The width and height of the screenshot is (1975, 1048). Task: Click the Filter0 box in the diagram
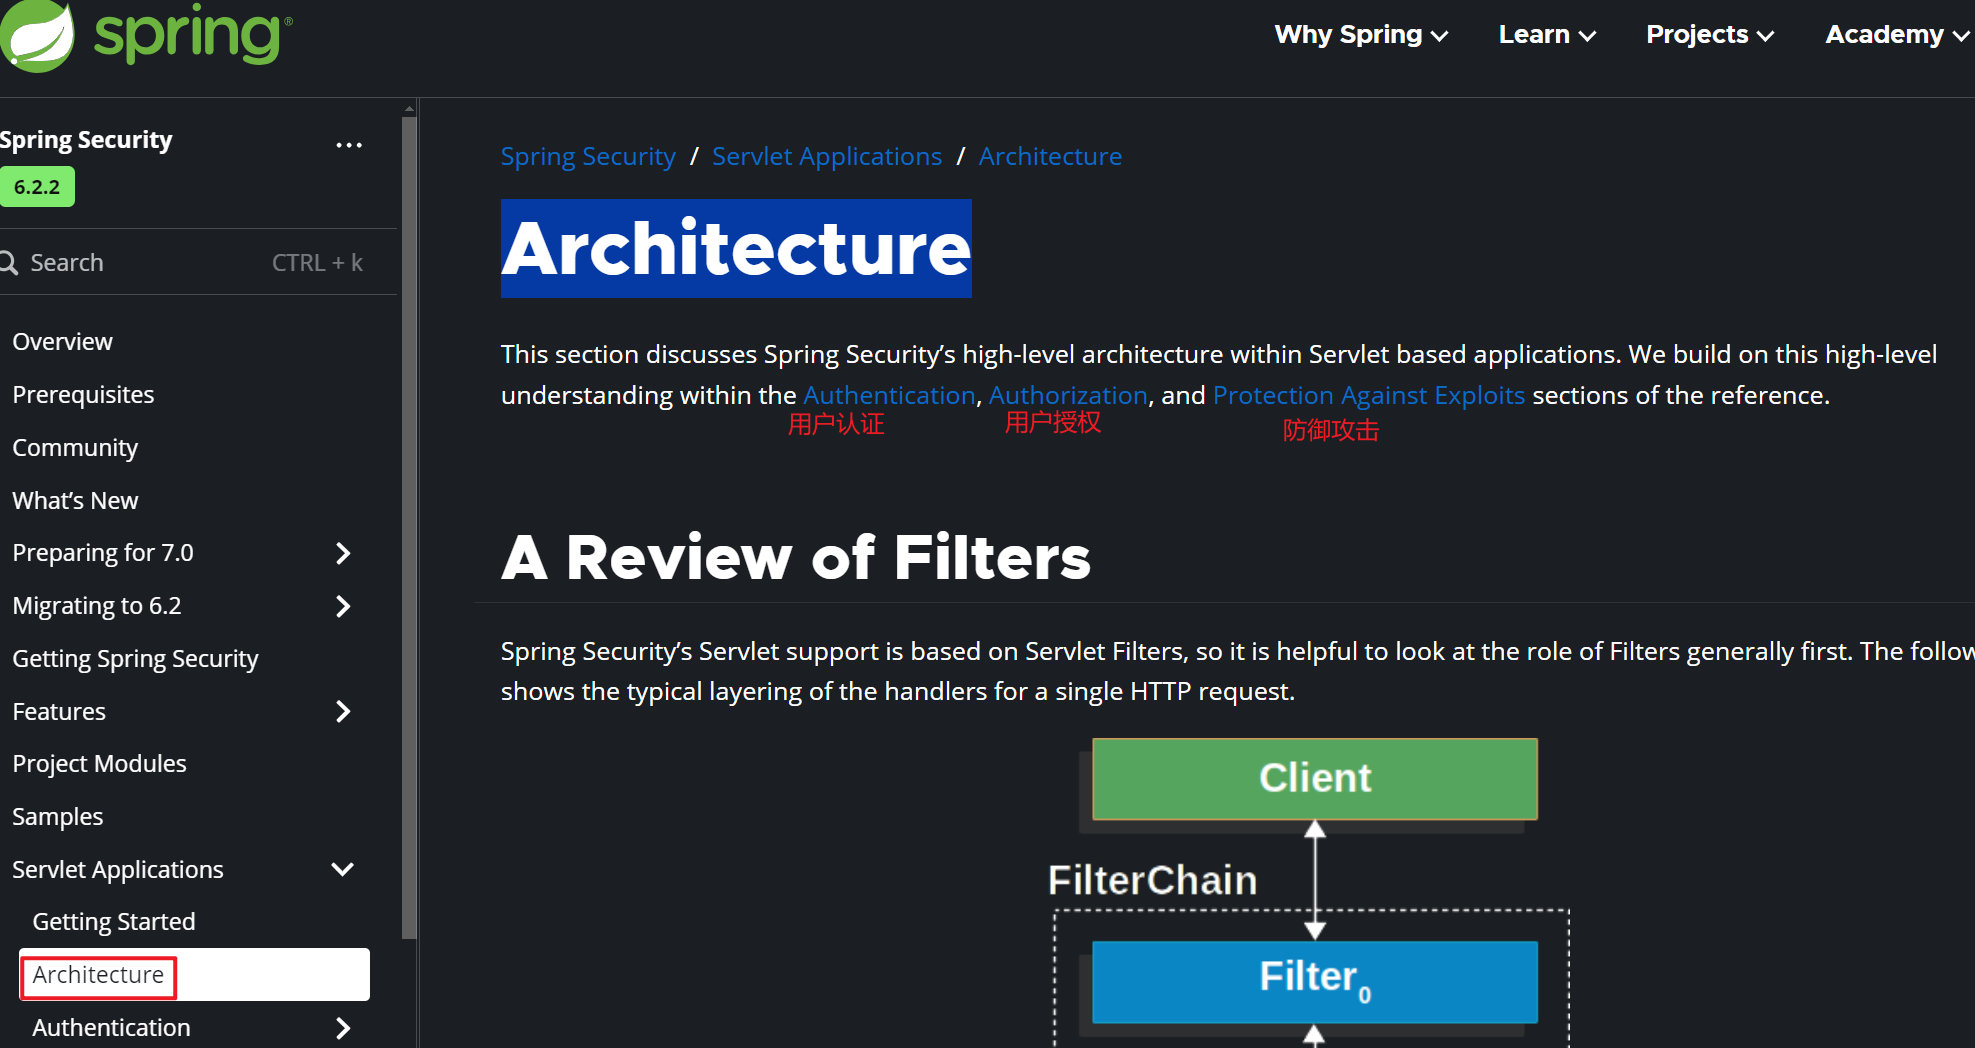(1315, 982)
